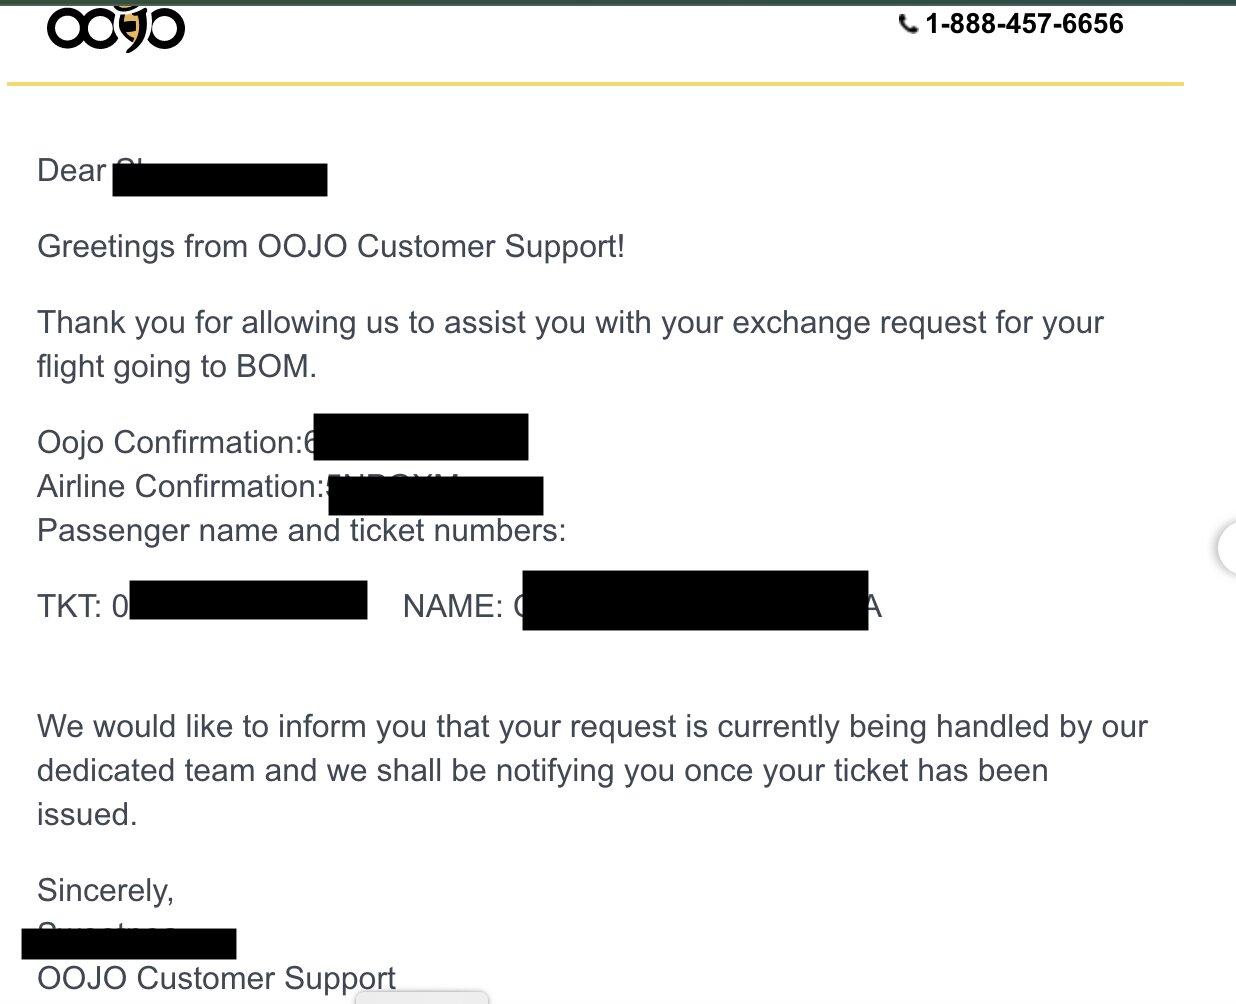
Task: Click the handle at the bottom center
Action: [421, 997]
